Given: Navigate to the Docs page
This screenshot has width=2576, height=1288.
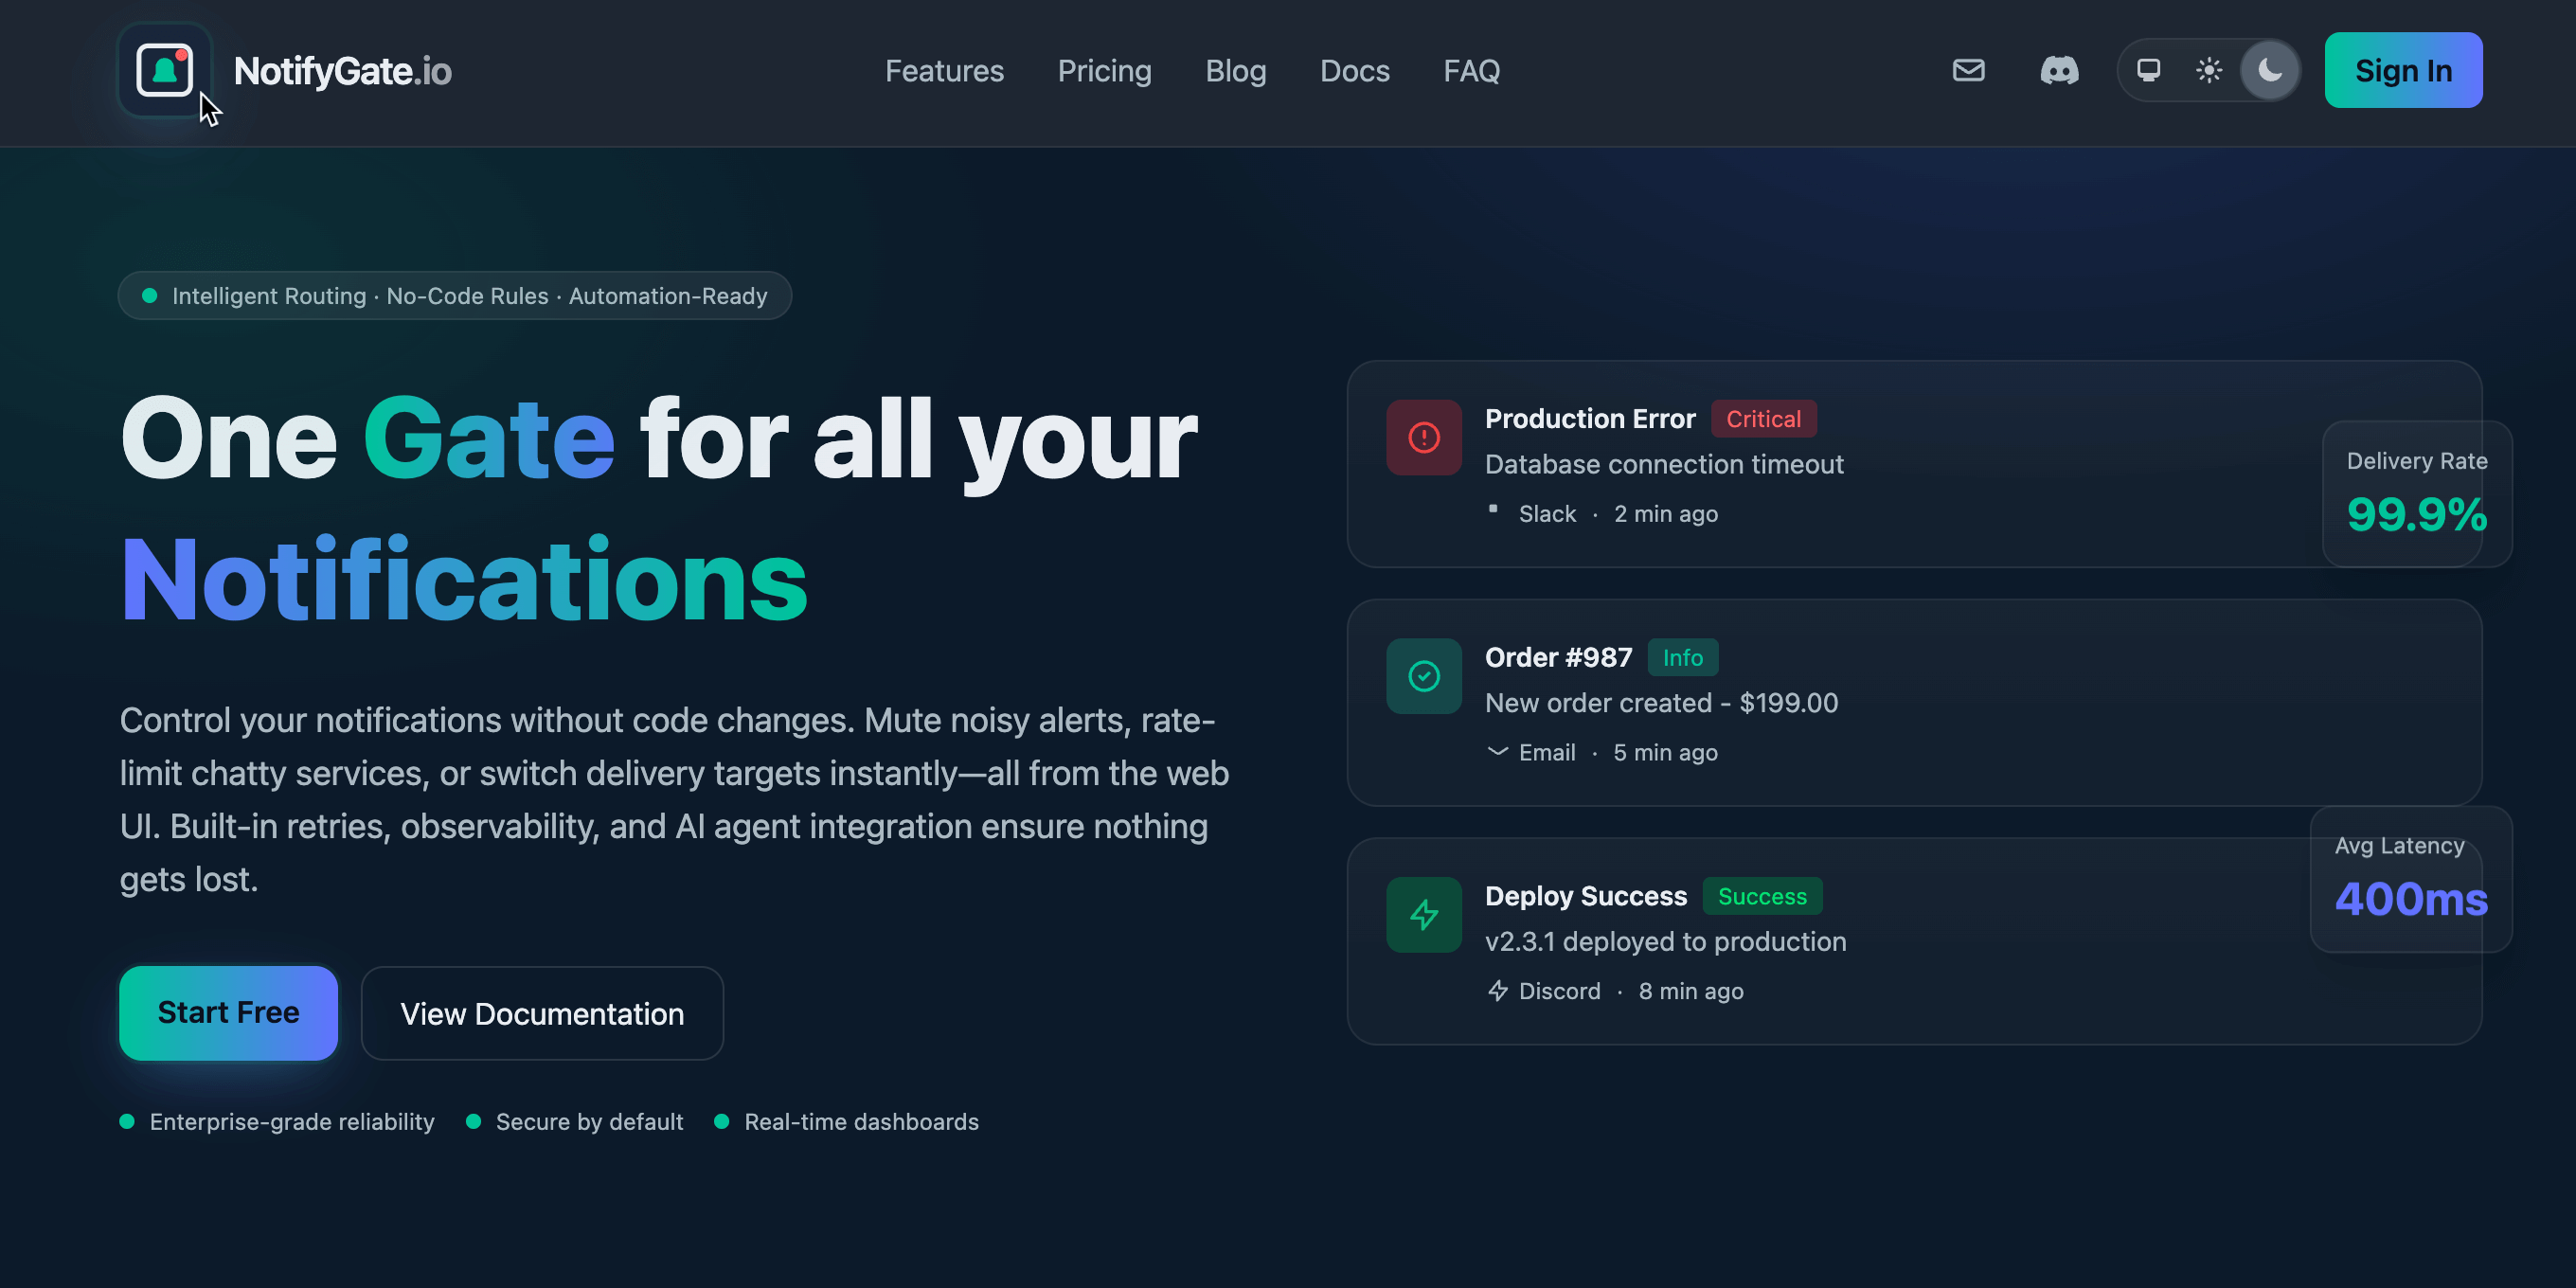Looking at the screenshot, I should coord(1354,71).
